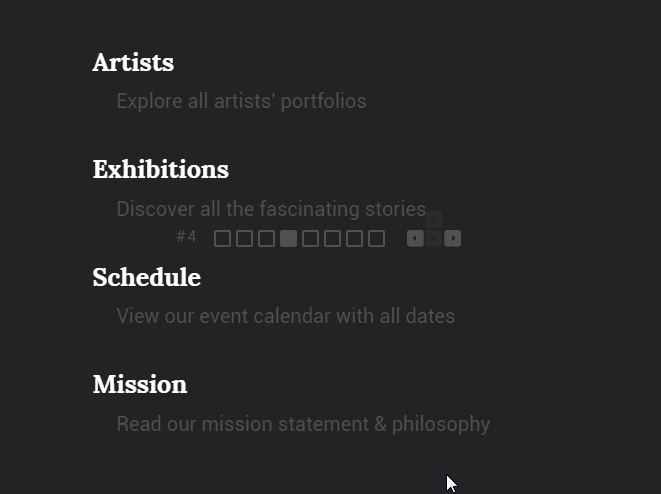661x494 pixels.
Task: Click 'Discover all the fascinating stories' text
Action: tap(271, 209)
